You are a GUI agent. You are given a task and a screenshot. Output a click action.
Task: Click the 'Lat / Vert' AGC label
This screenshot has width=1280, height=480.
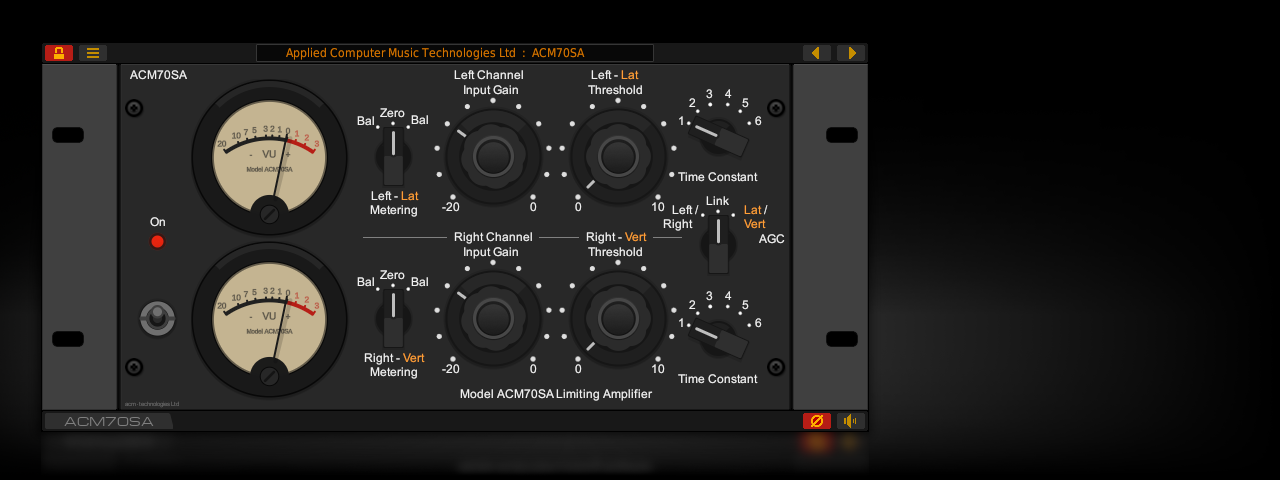(x=756, y=217)
